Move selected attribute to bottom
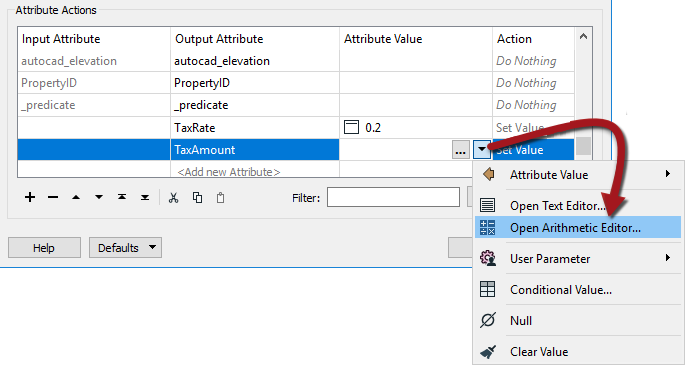This screenshot has height=365, width=685. [145, 197]
